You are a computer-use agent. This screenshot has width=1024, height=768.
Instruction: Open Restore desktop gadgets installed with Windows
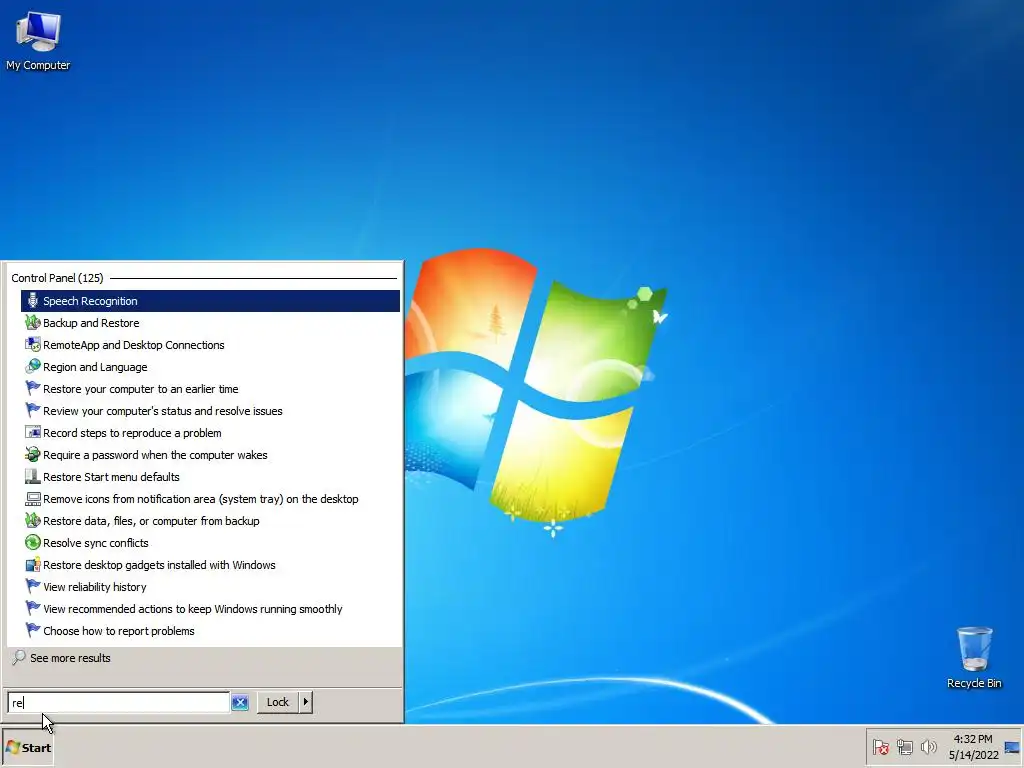tap(210, 565)
